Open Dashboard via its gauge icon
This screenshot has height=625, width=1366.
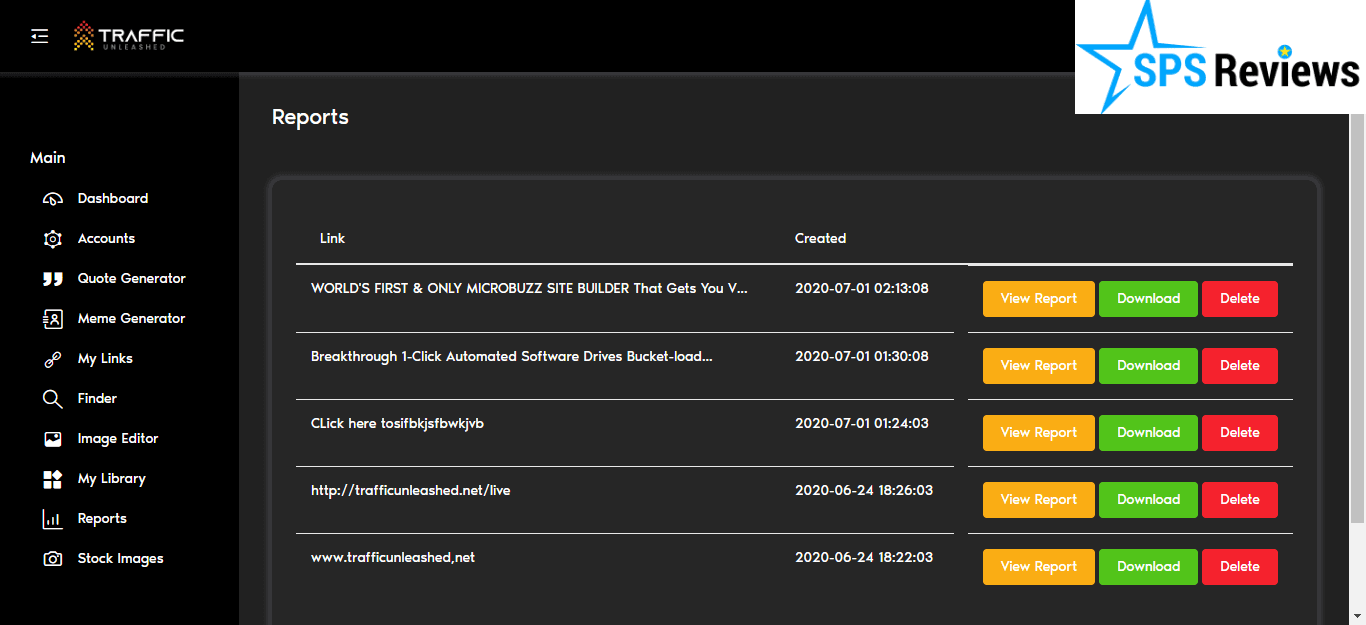coord(53,199)
